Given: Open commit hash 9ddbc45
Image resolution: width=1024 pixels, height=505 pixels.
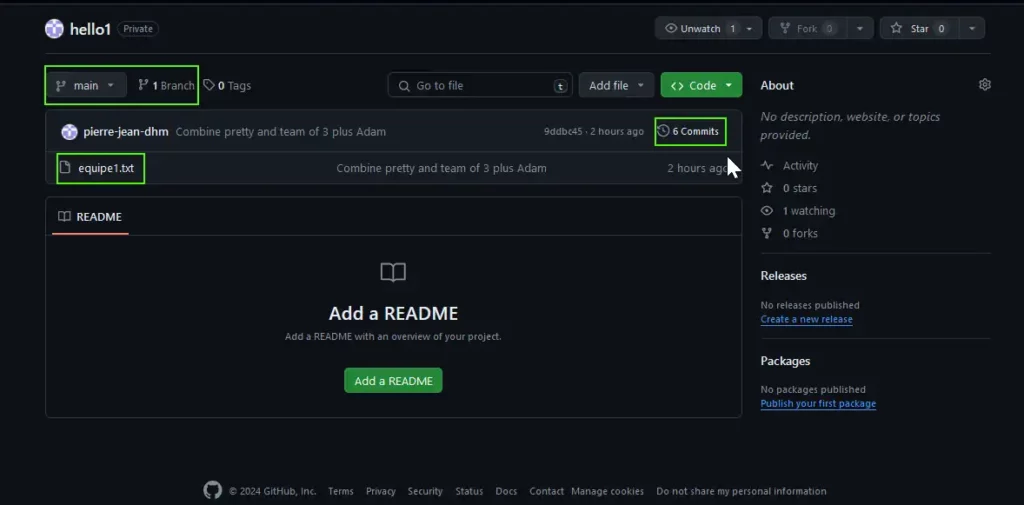Looking at the screenshot, I should pyautogui.click(x=563, y=132).
